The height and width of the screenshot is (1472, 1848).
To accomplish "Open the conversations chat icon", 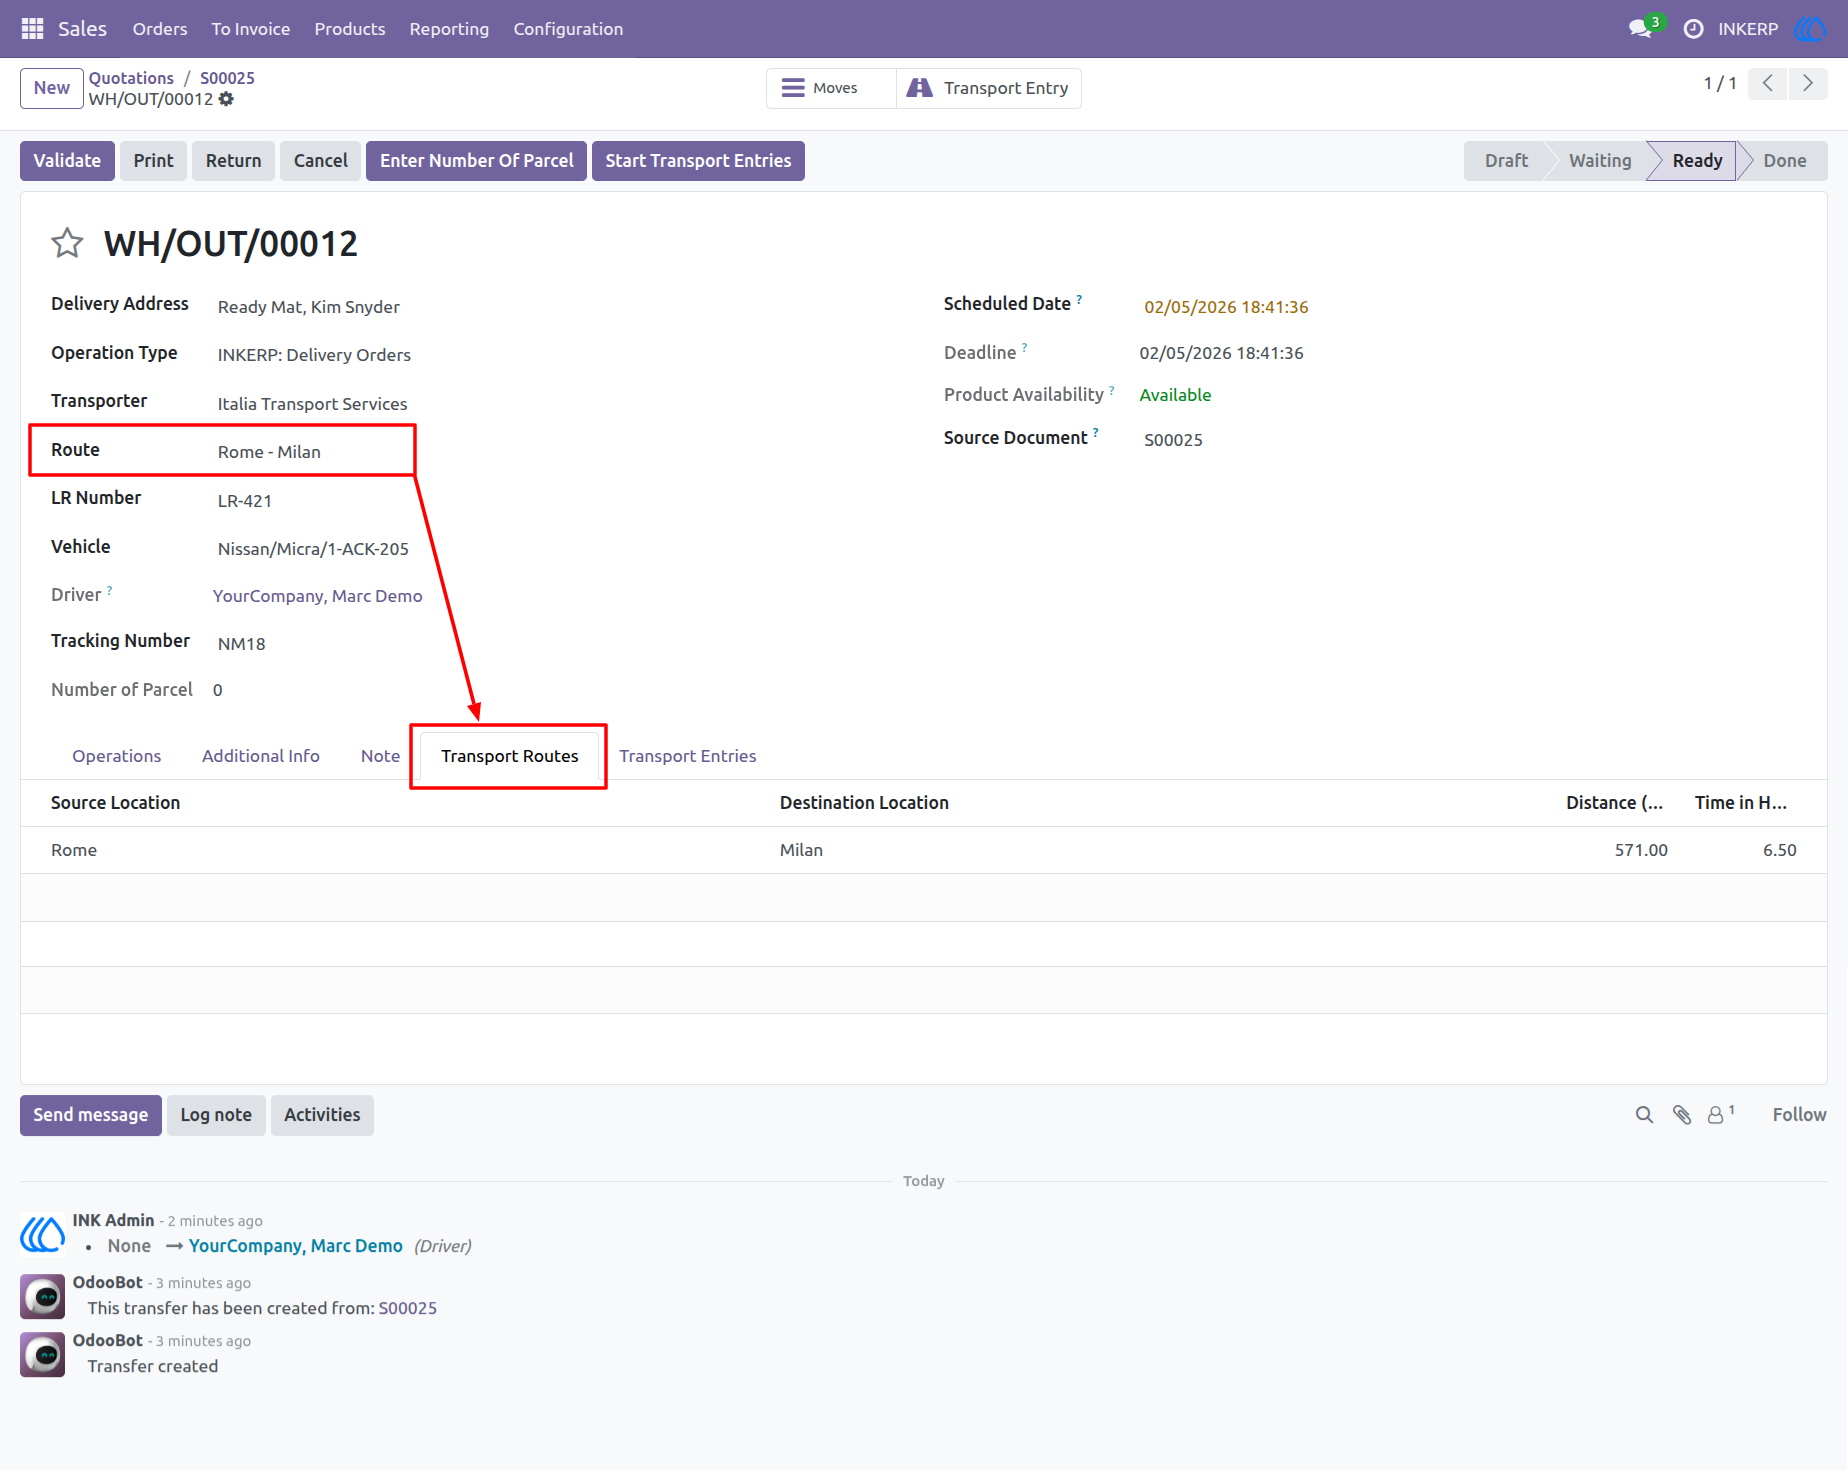I will pos(1640,29).
